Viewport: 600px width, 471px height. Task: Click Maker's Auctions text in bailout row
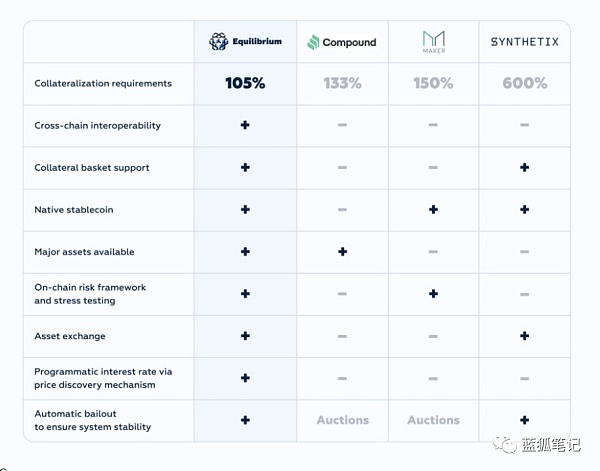coord(433,420)
